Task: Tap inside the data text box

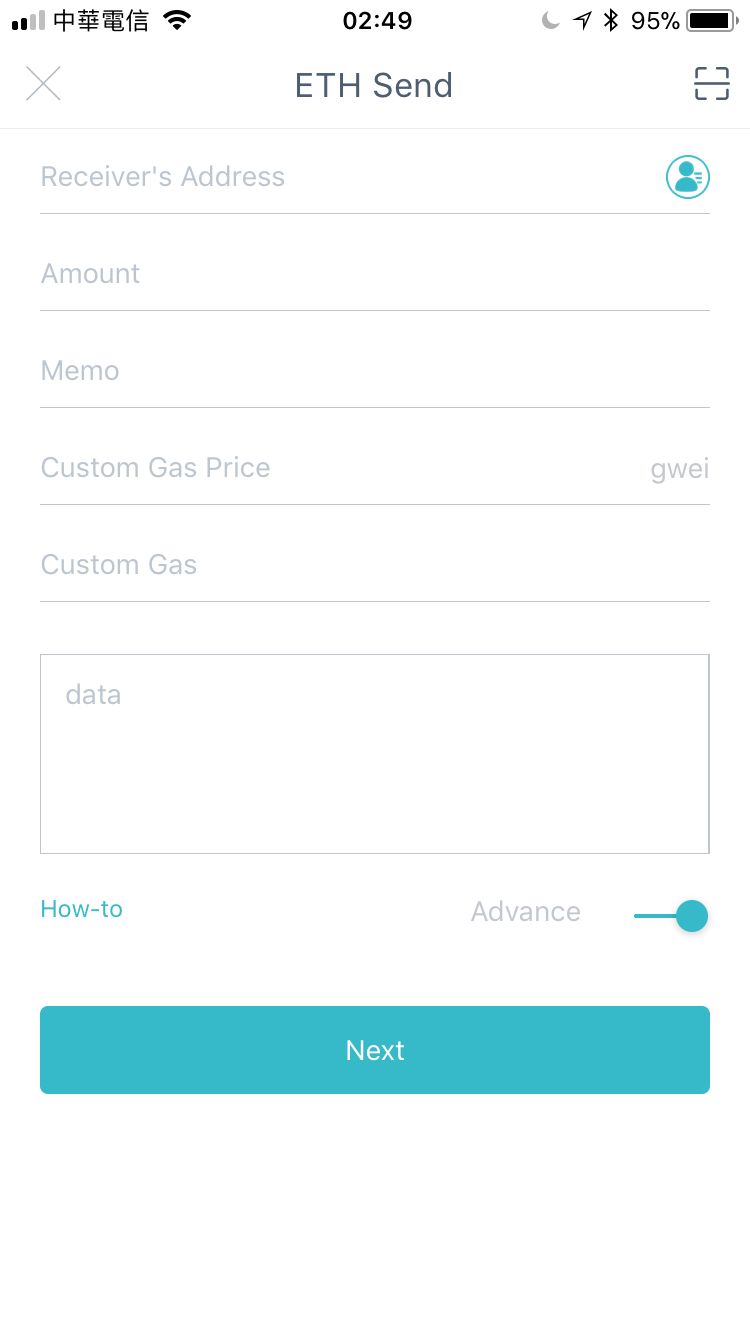Action: coord(374,754)
